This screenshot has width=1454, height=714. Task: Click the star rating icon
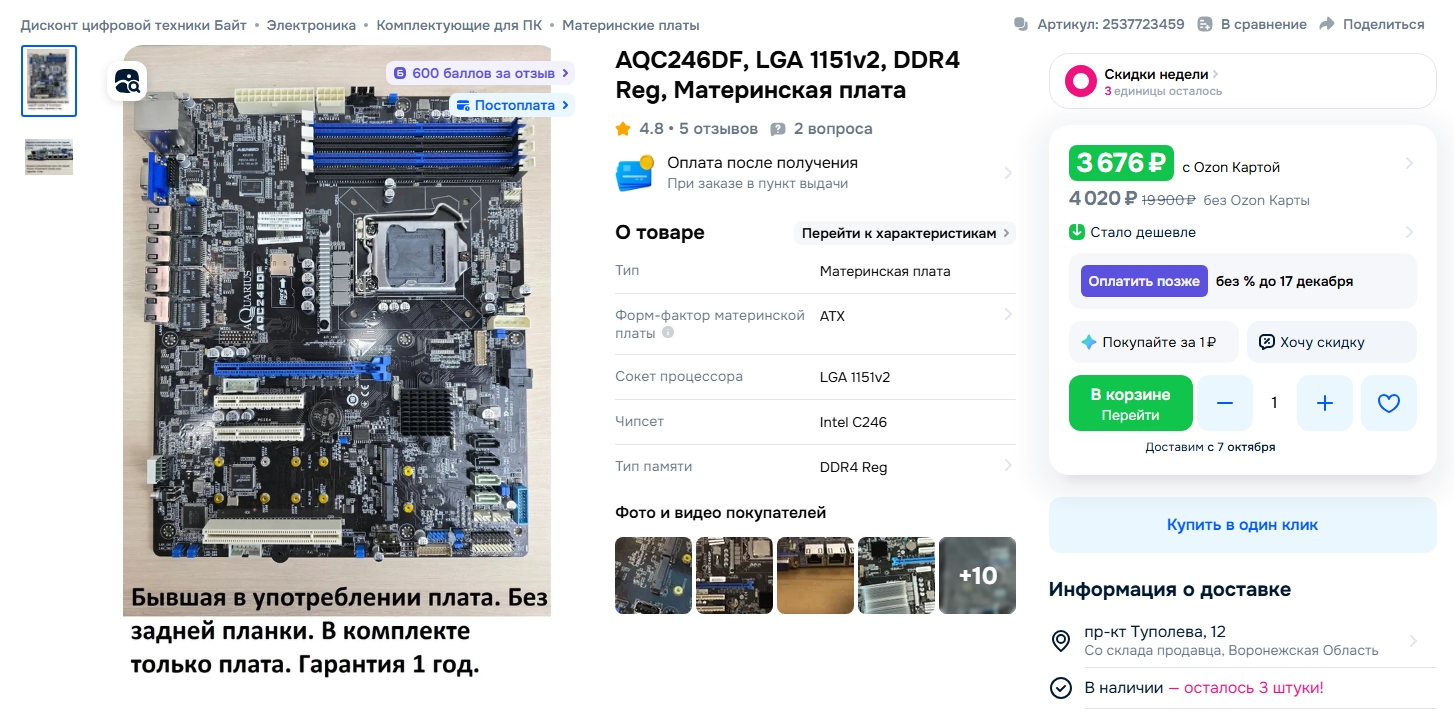click(x=623, y=129)
